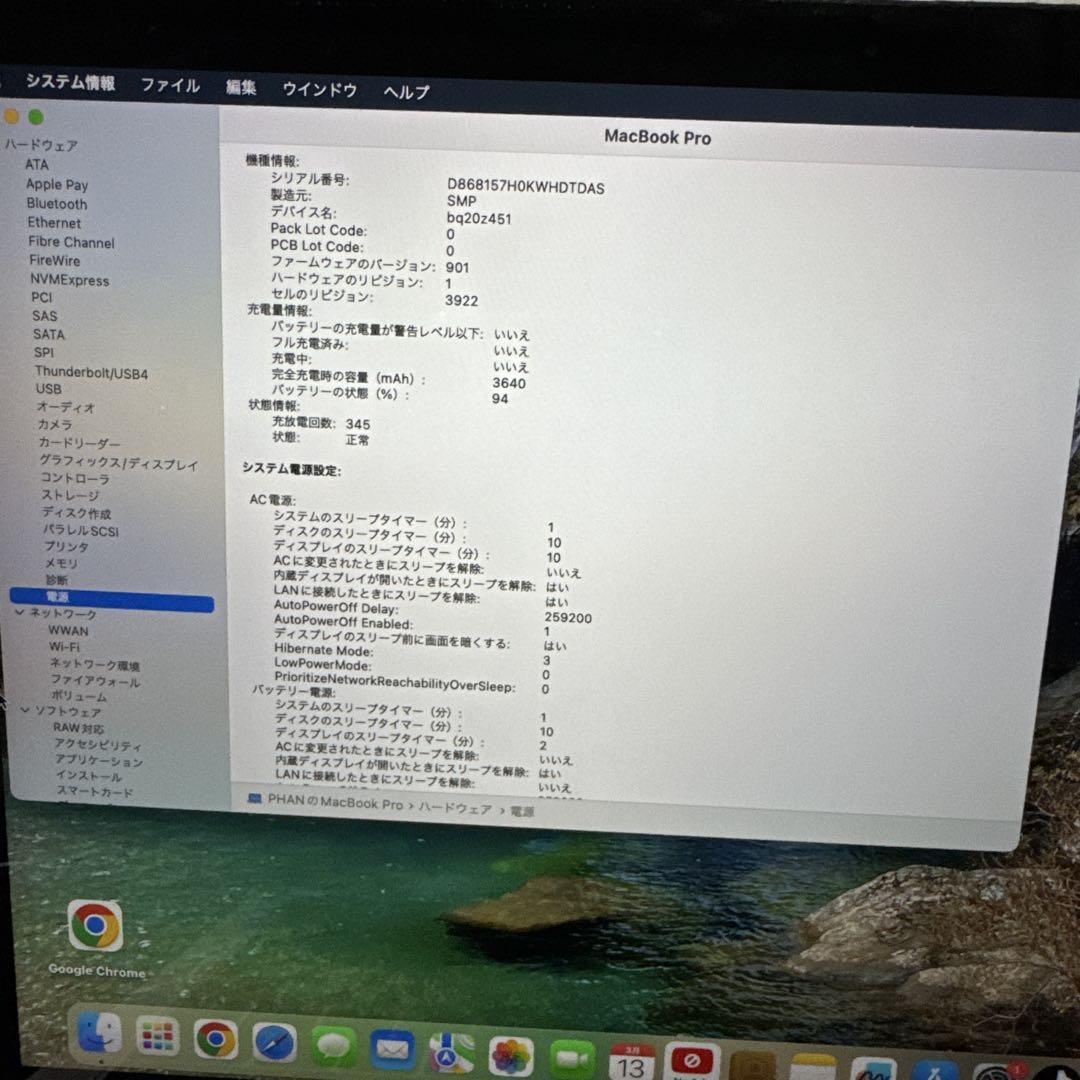Select NVMExpress in the sidebar
This screenshot has width=1080, height=1080.
click(70, 280)
